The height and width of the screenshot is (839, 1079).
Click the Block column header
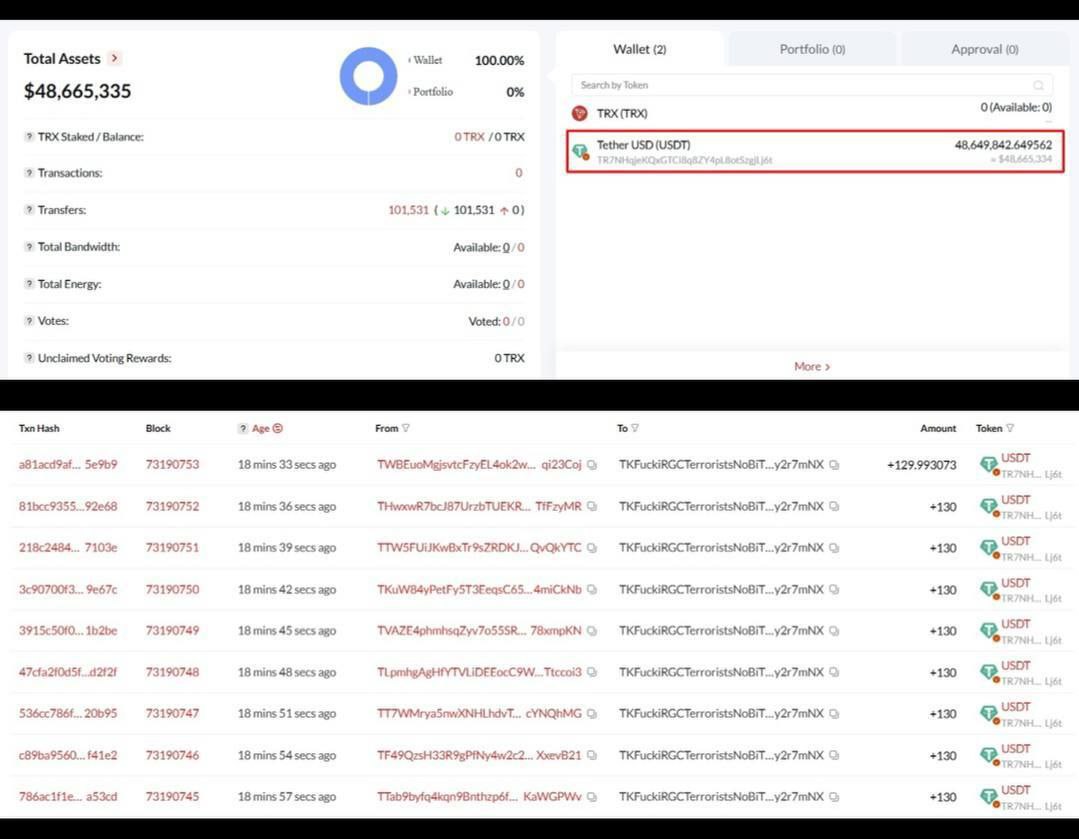click(x=158, y=428)
